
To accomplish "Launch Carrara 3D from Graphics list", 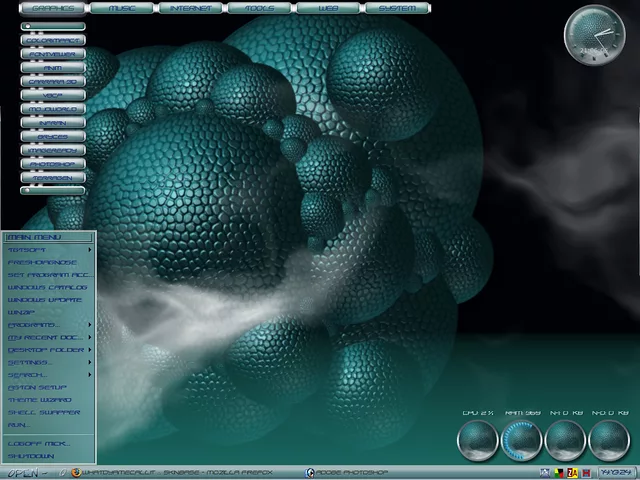I will point(52,82).
